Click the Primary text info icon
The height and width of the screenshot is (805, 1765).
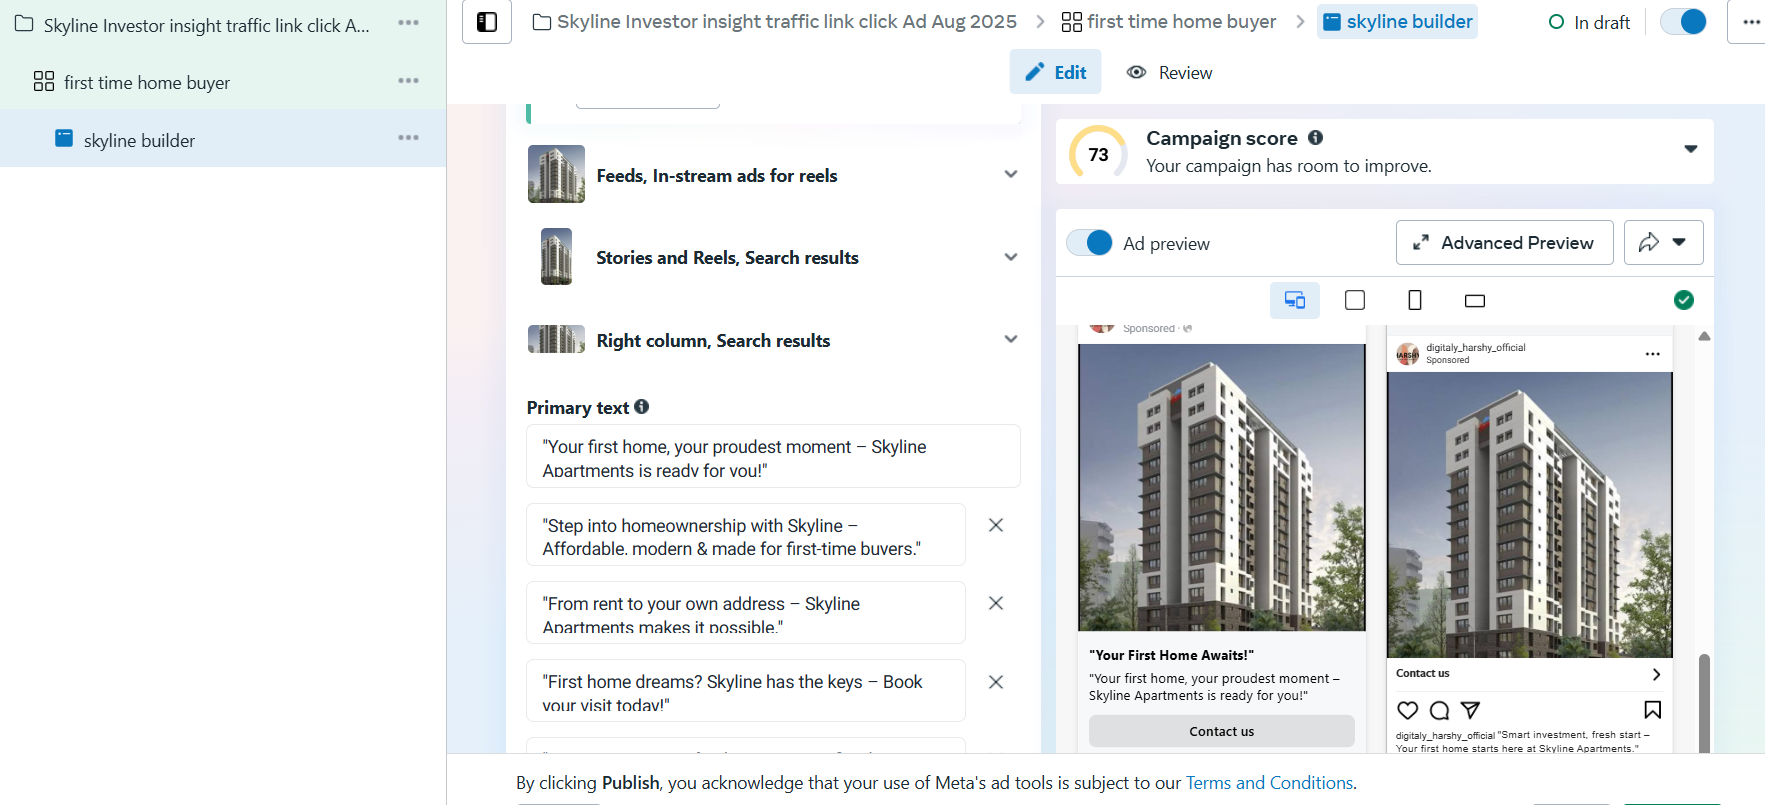pyautogui.click(x=642, y=407)
